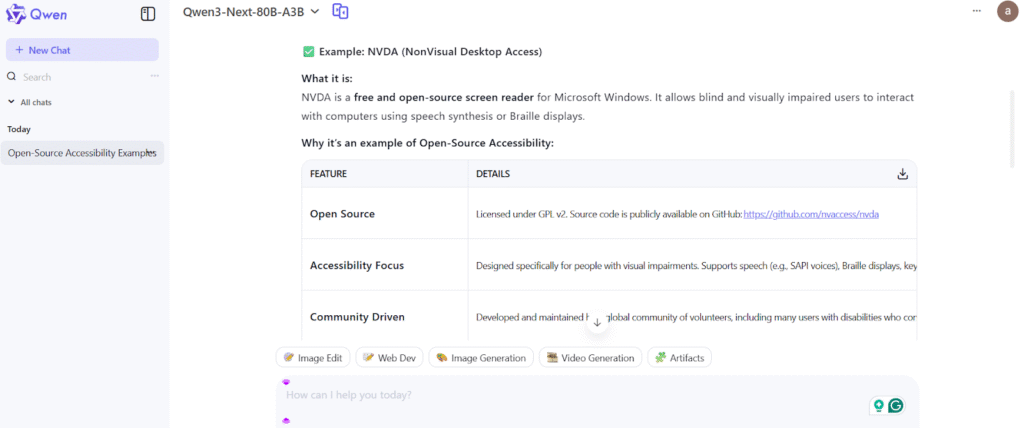Open the user avatar menu

(x=1008, y=11)
